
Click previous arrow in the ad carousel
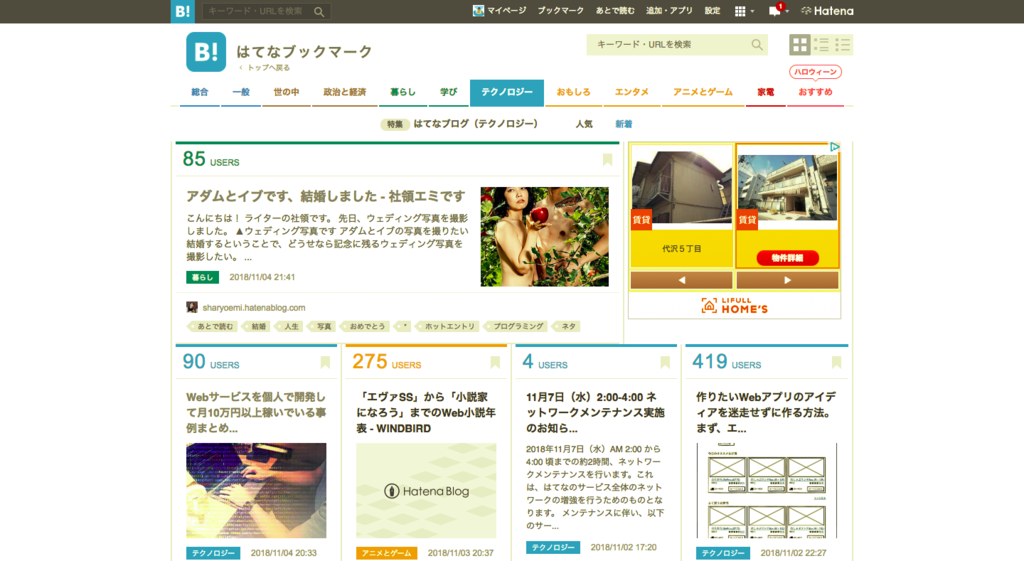(x=681, y=280)
